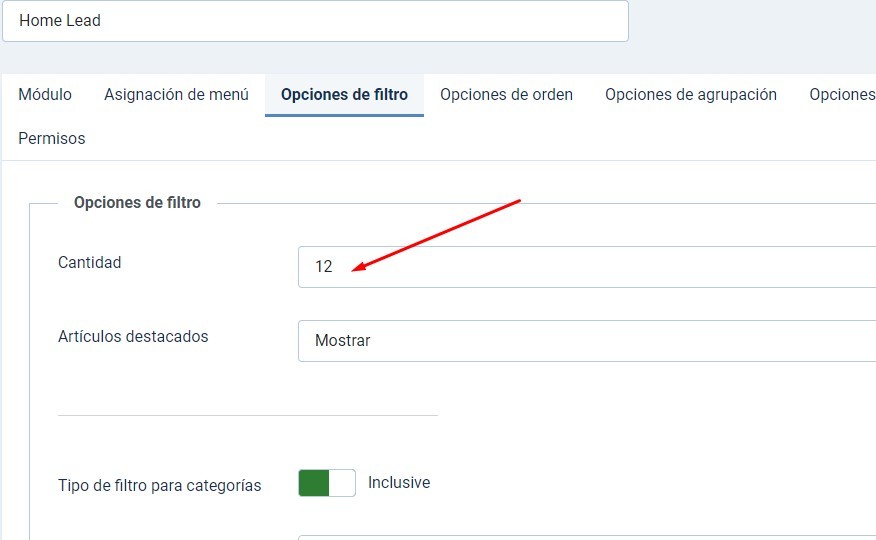Click the Opciones de filtro fieldset heading
876x540 pixels.
coord(137,203)
